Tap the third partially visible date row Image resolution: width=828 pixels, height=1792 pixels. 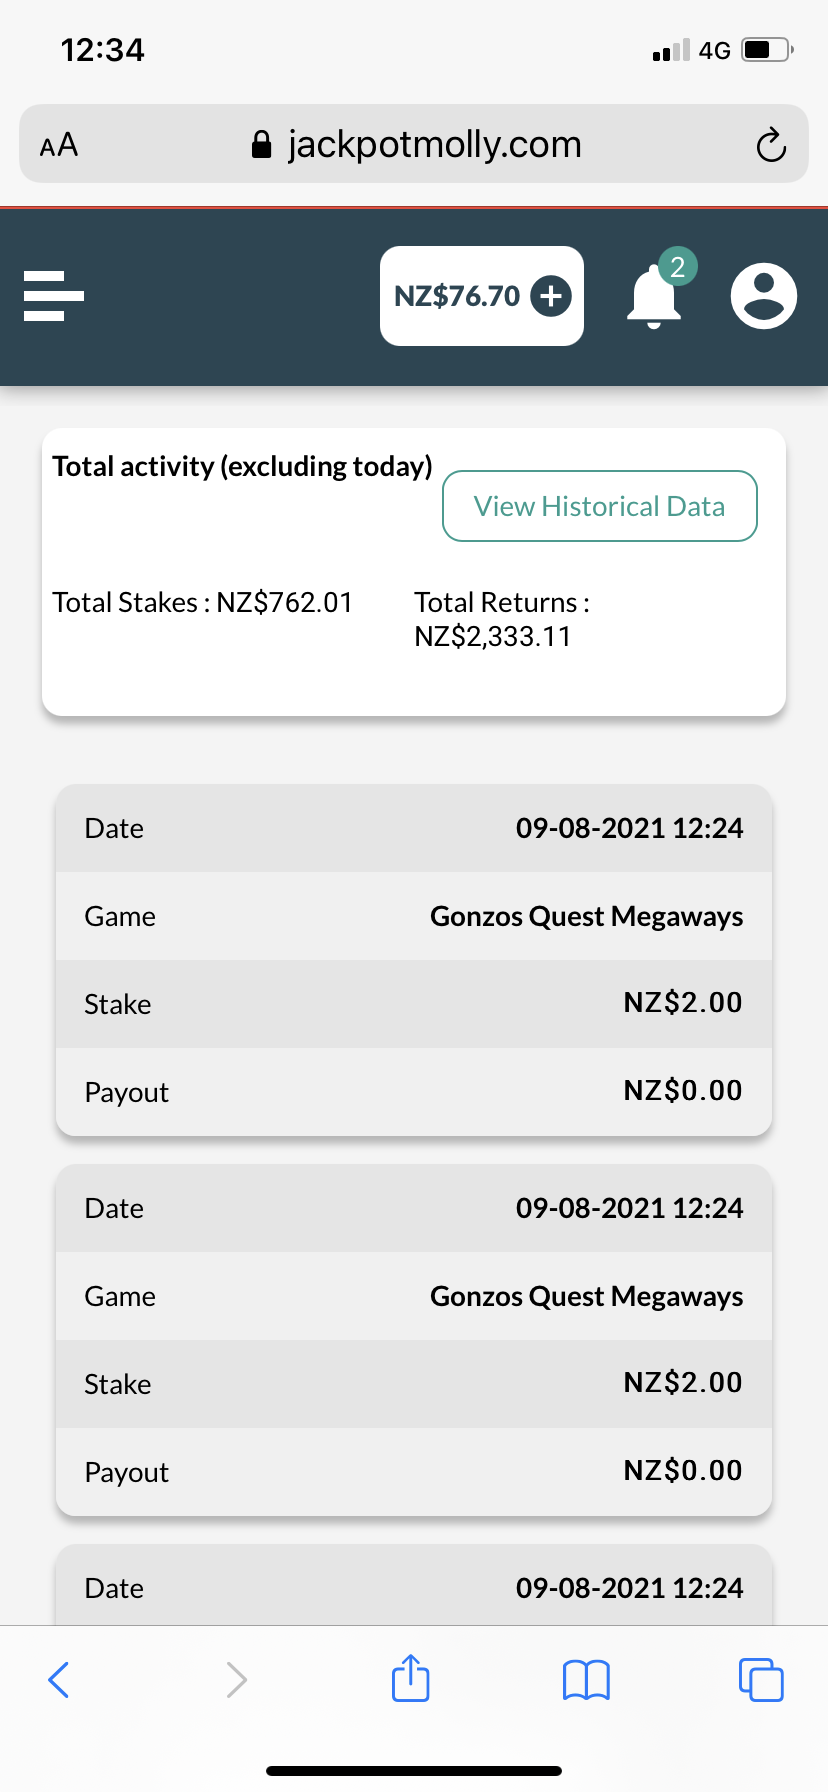click(414, 1588)
